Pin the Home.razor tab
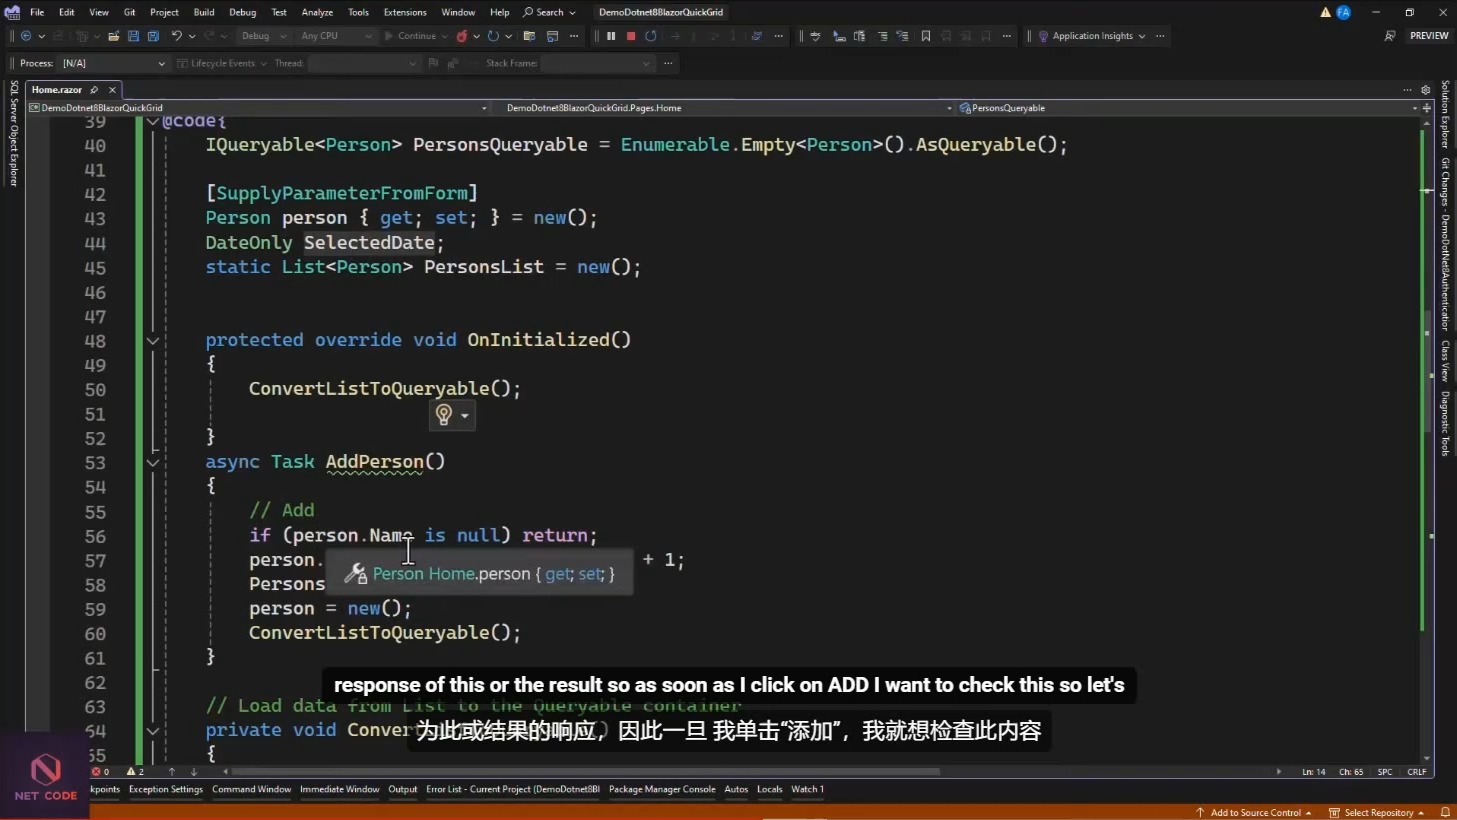Screen dimensions: 1457x820 [x=94, y=90]
